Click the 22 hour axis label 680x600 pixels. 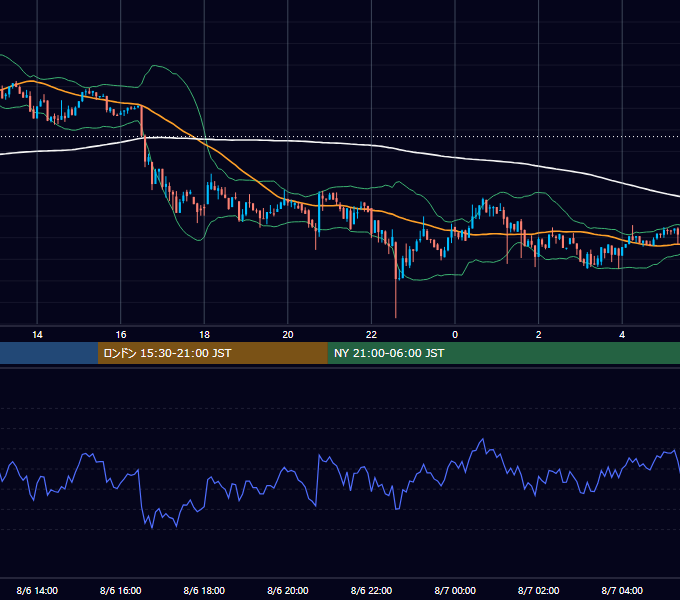(x=371, y=335)
